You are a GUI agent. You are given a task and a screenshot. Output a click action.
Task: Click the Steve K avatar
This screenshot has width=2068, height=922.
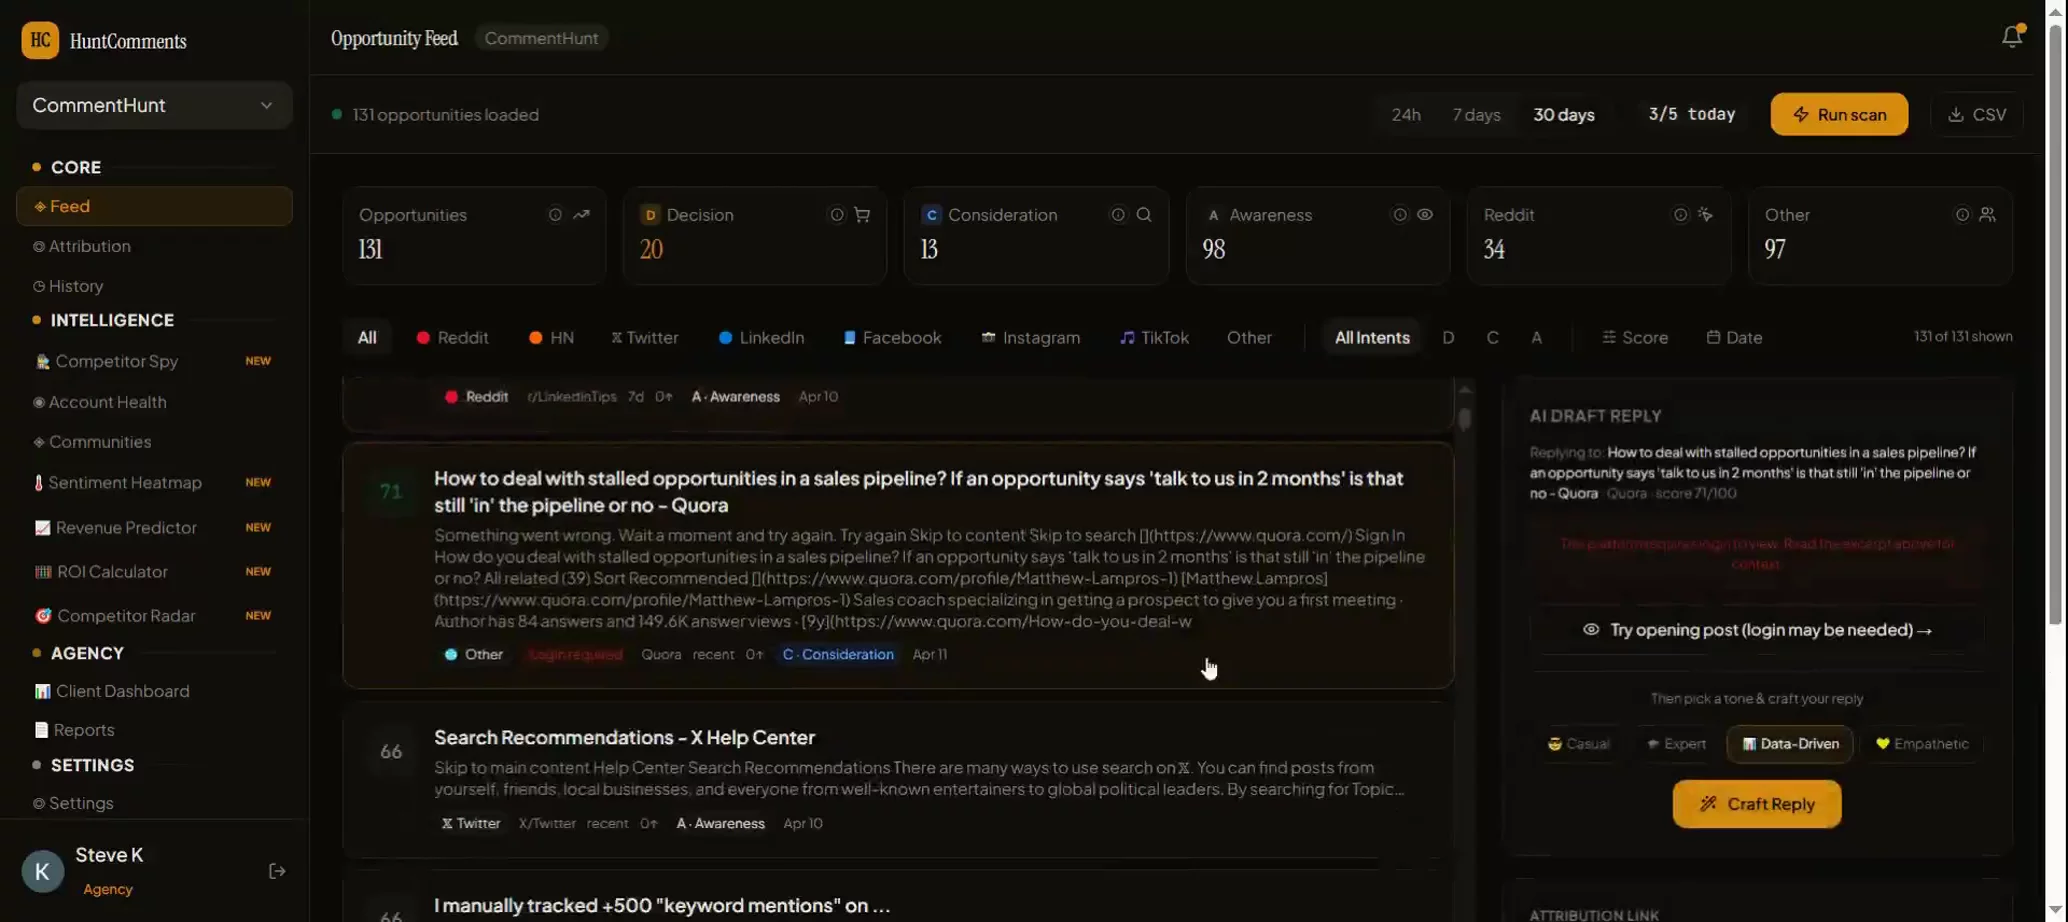[42, 871]
